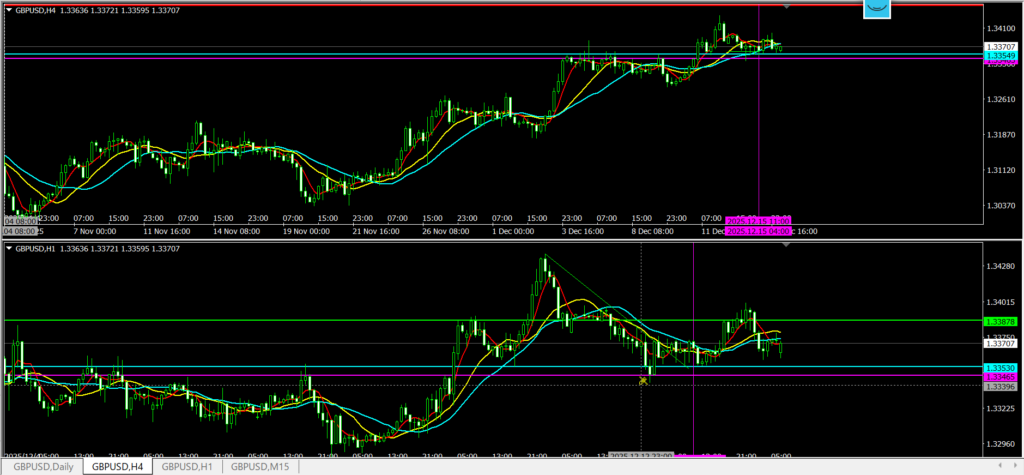Open the GBPUSD,H1 chart tab

pyautogui.click(x=188, y=466)
